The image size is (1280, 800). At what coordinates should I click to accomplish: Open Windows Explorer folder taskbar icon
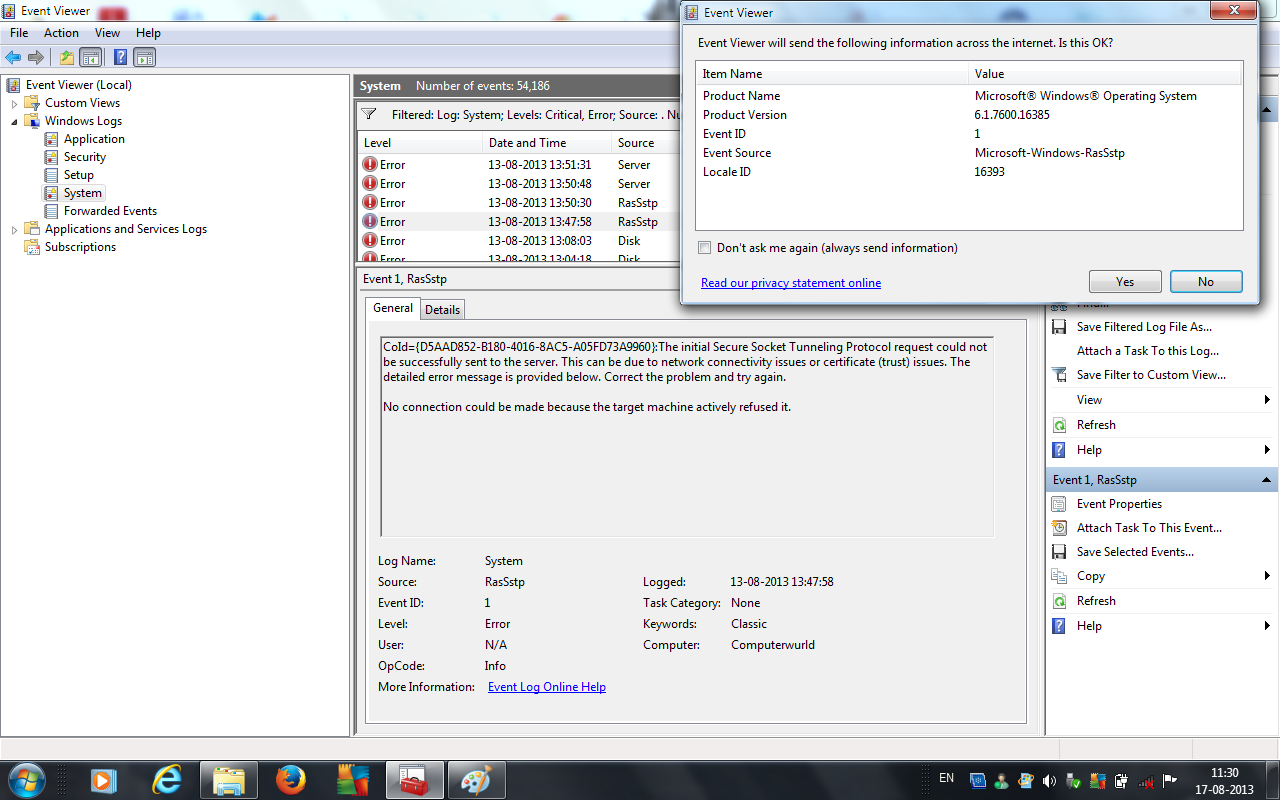coord(229,779)
